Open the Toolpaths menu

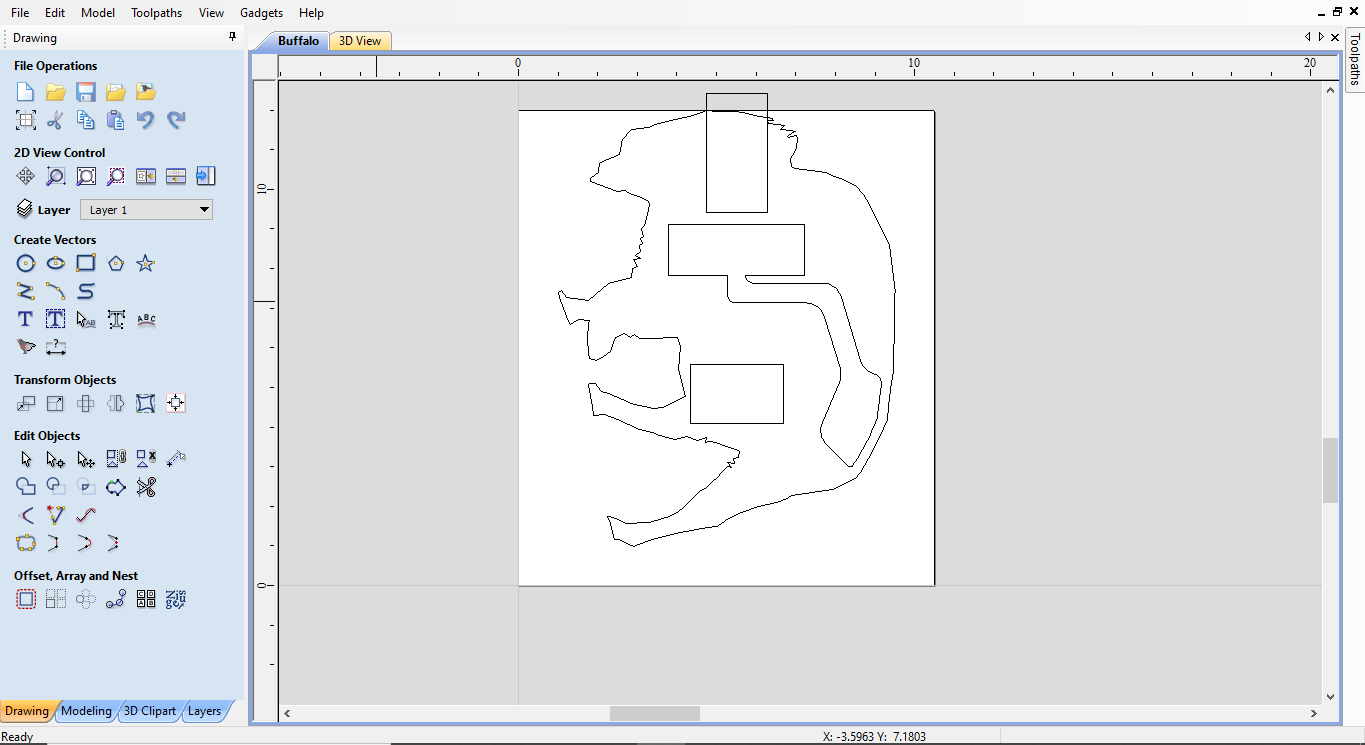click(157, 13)
